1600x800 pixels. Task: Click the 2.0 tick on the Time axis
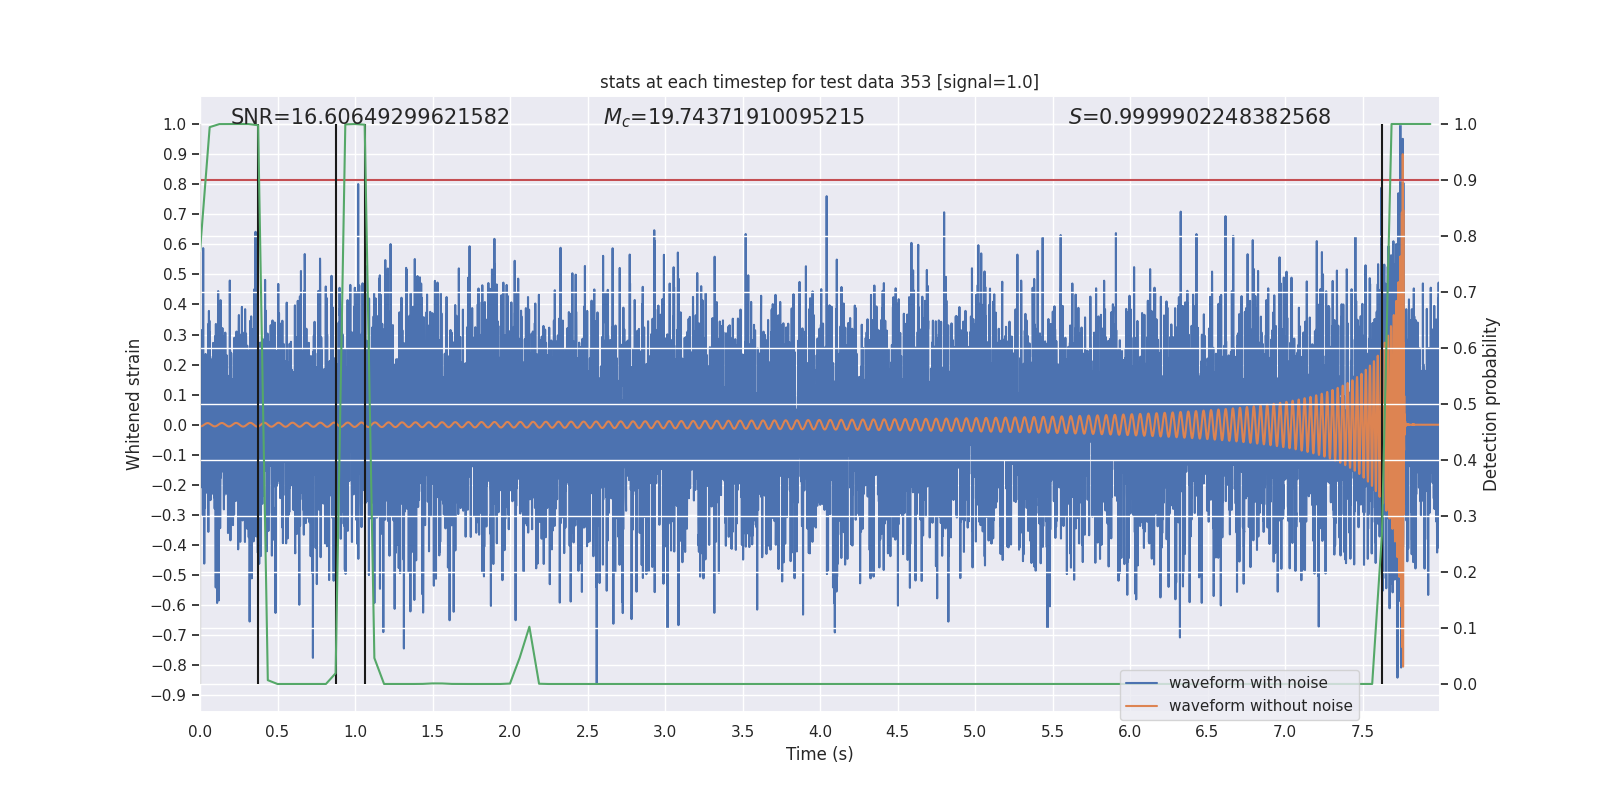click(x=510, y=731)
